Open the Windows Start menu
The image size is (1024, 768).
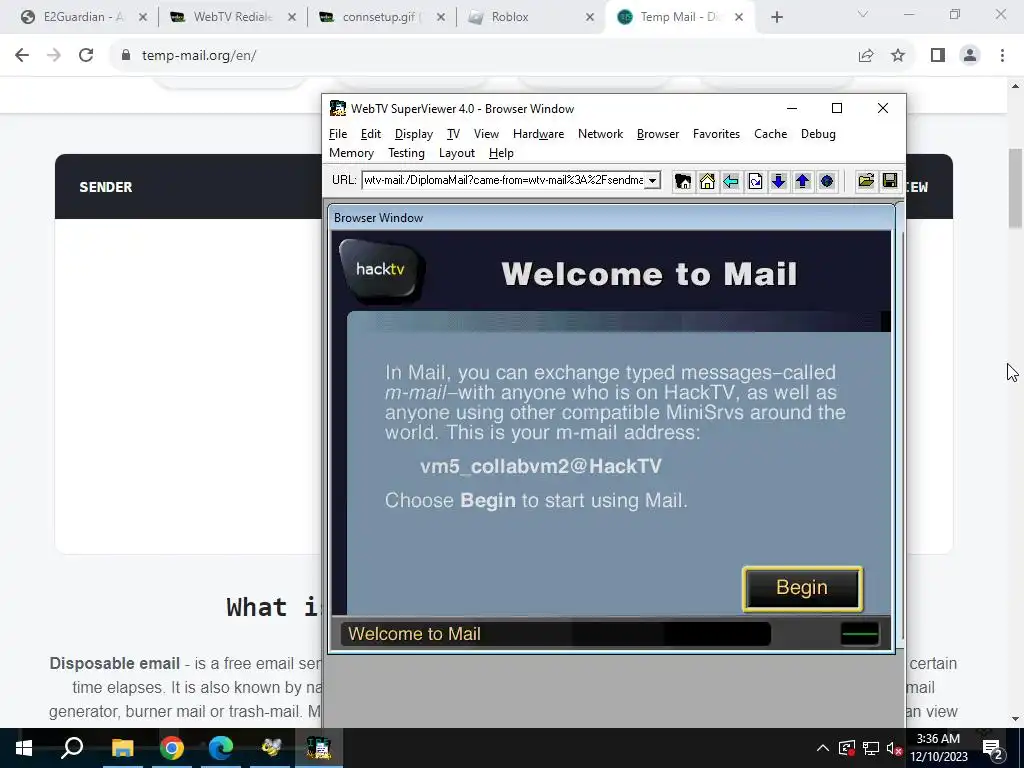(24, 748)
